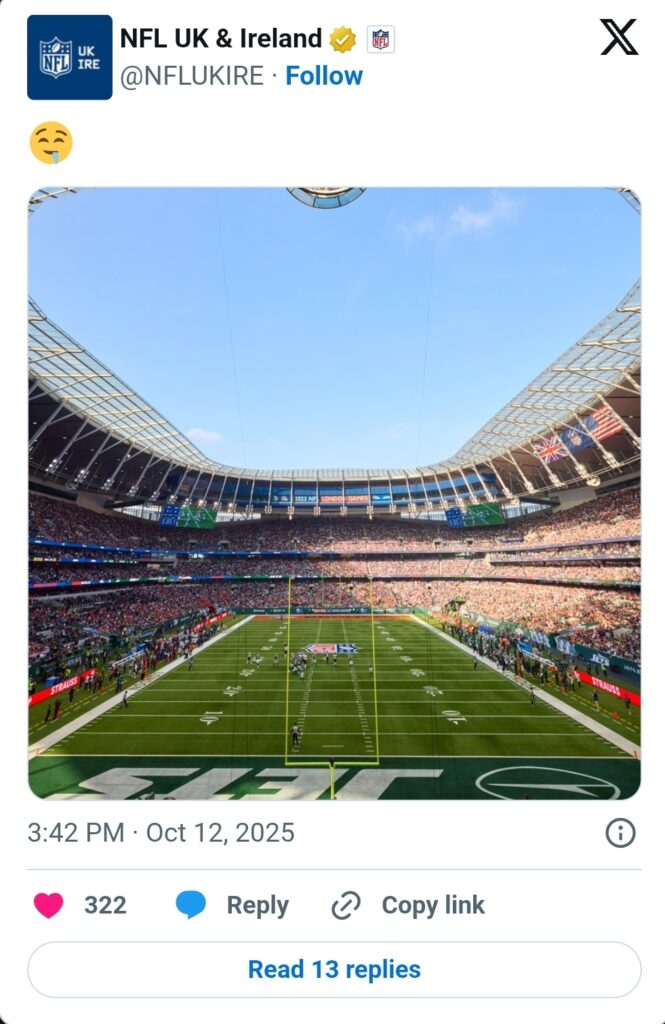Click the Copy link text
The width and height of the screenshot is (665, 1024).
[433, 905]
